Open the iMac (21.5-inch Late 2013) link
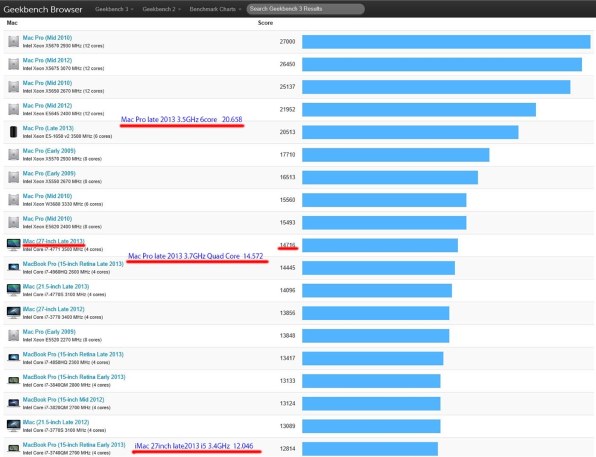This screenshot has height=457, width=596. (x=56, y=287)
